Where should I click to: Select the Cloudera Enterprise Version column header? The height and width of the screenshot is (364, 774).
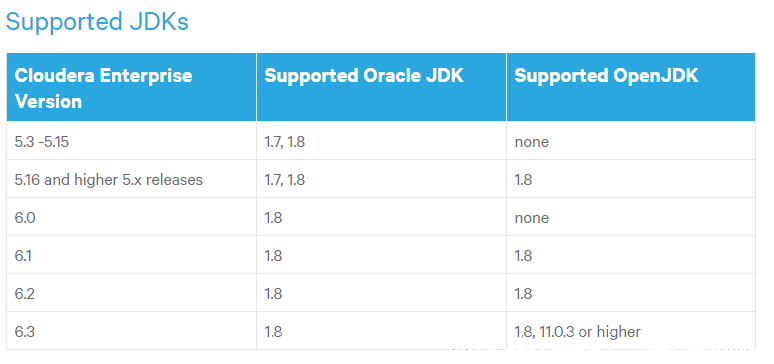pyautogui.click(x=131, y=87)
